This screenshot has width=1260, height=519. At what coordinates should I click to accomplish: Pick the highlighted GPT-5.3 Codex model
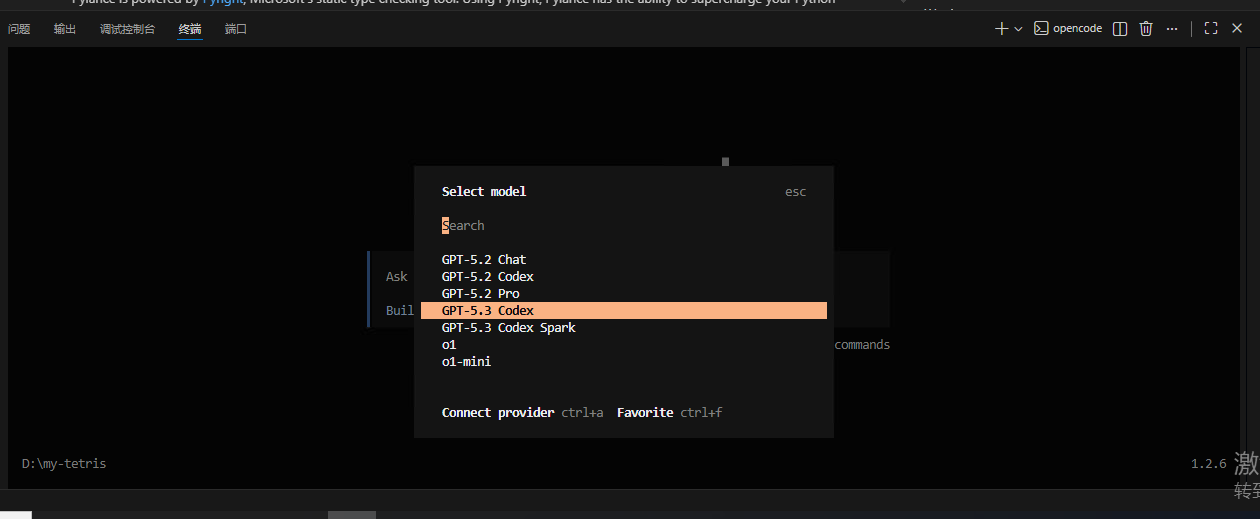(x=624, y=311)
